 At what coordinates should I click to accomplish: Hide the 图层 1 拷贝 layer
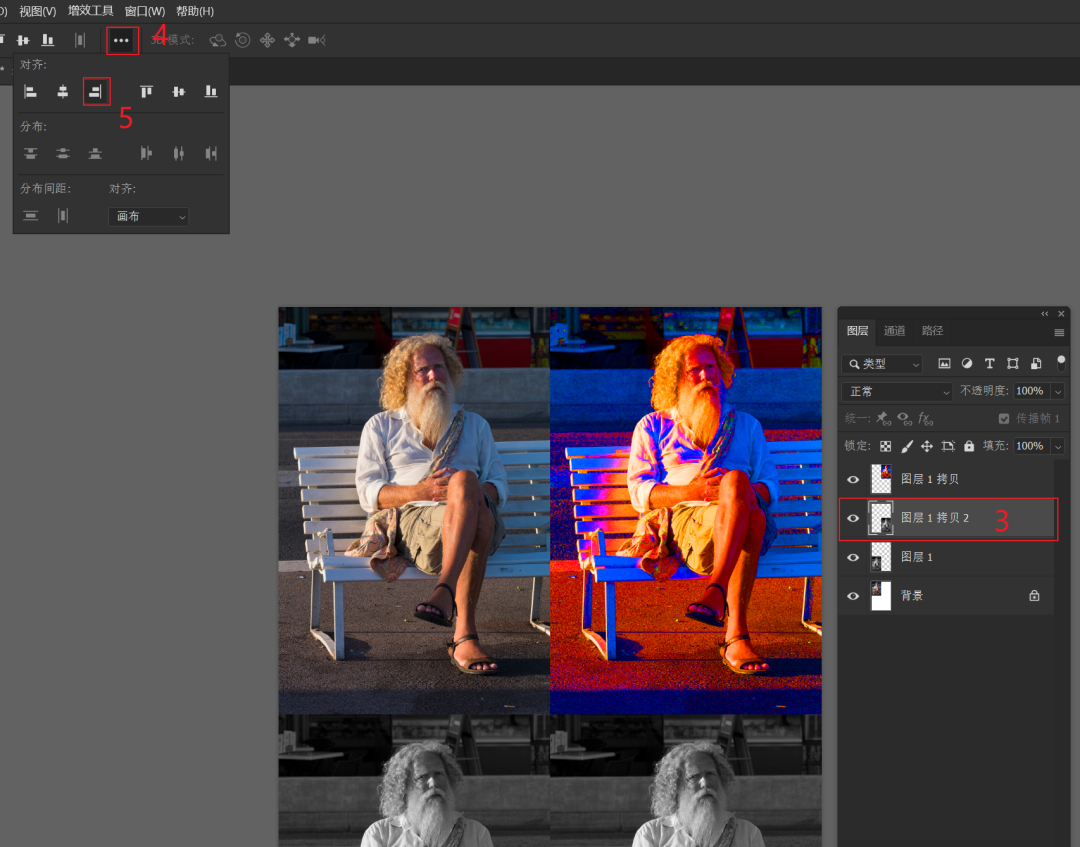(x=853, y=479)
